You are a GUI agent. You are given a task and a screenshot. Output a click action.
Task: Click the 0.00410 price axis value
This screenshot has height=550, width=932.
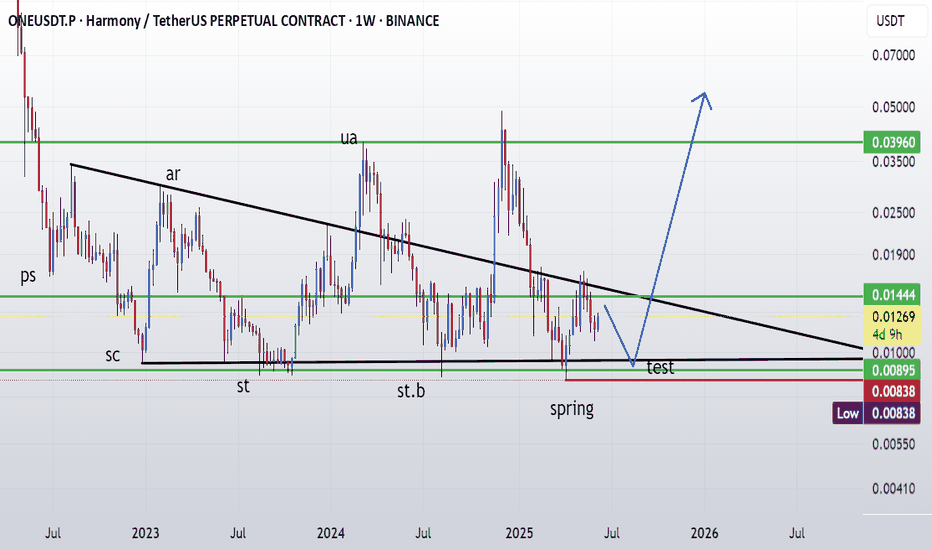tap(893, 489)
